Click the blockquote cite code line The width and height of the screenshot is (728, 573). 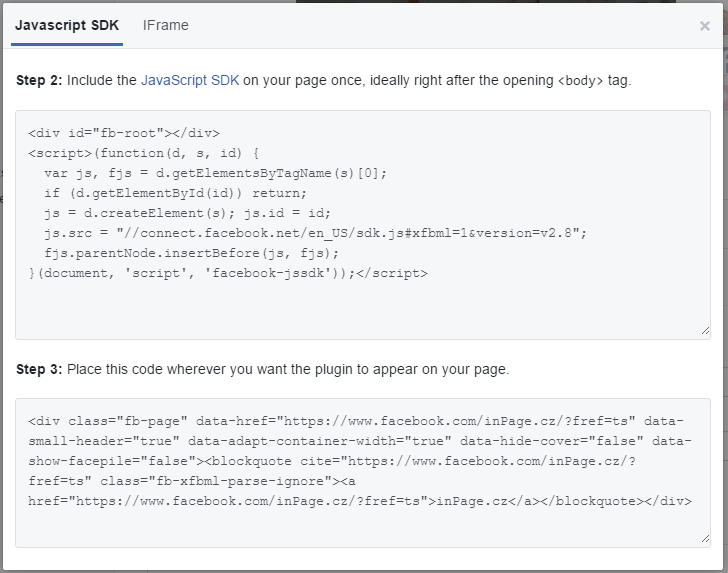(332, 461)
